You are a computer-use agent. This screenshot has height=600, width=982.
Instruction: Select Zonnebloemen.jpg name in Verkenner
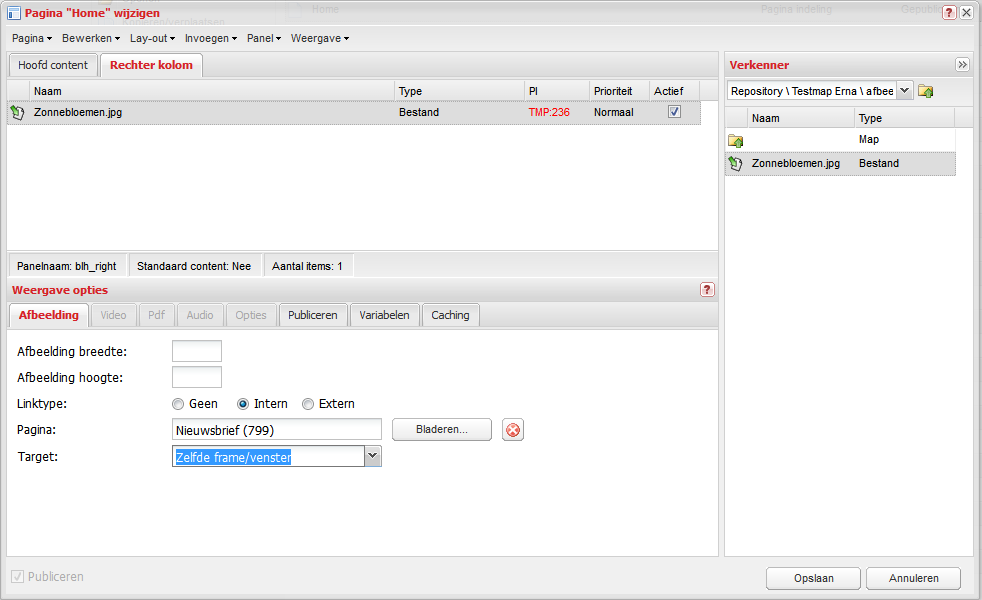coord(796,163)
